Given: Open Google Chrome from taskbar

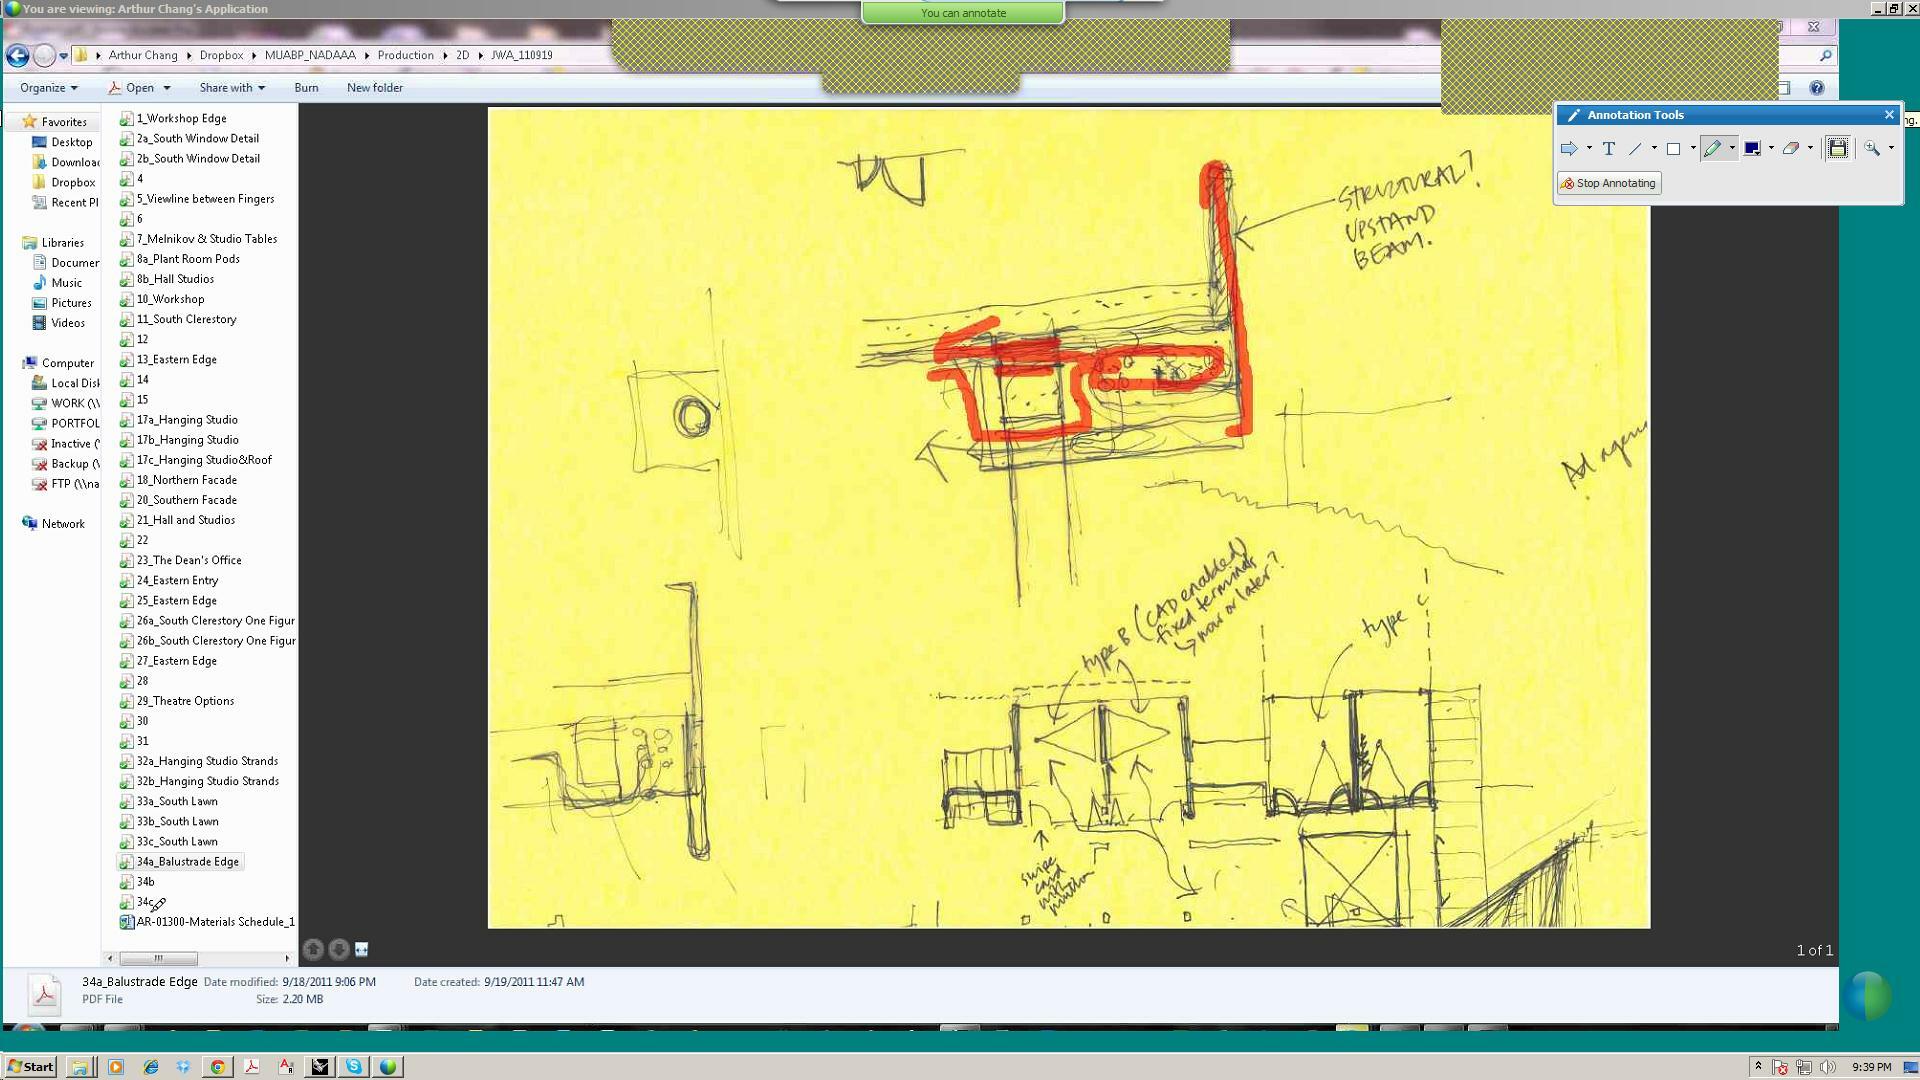Looking at the screenshot, I should (x=217, y=1067).
